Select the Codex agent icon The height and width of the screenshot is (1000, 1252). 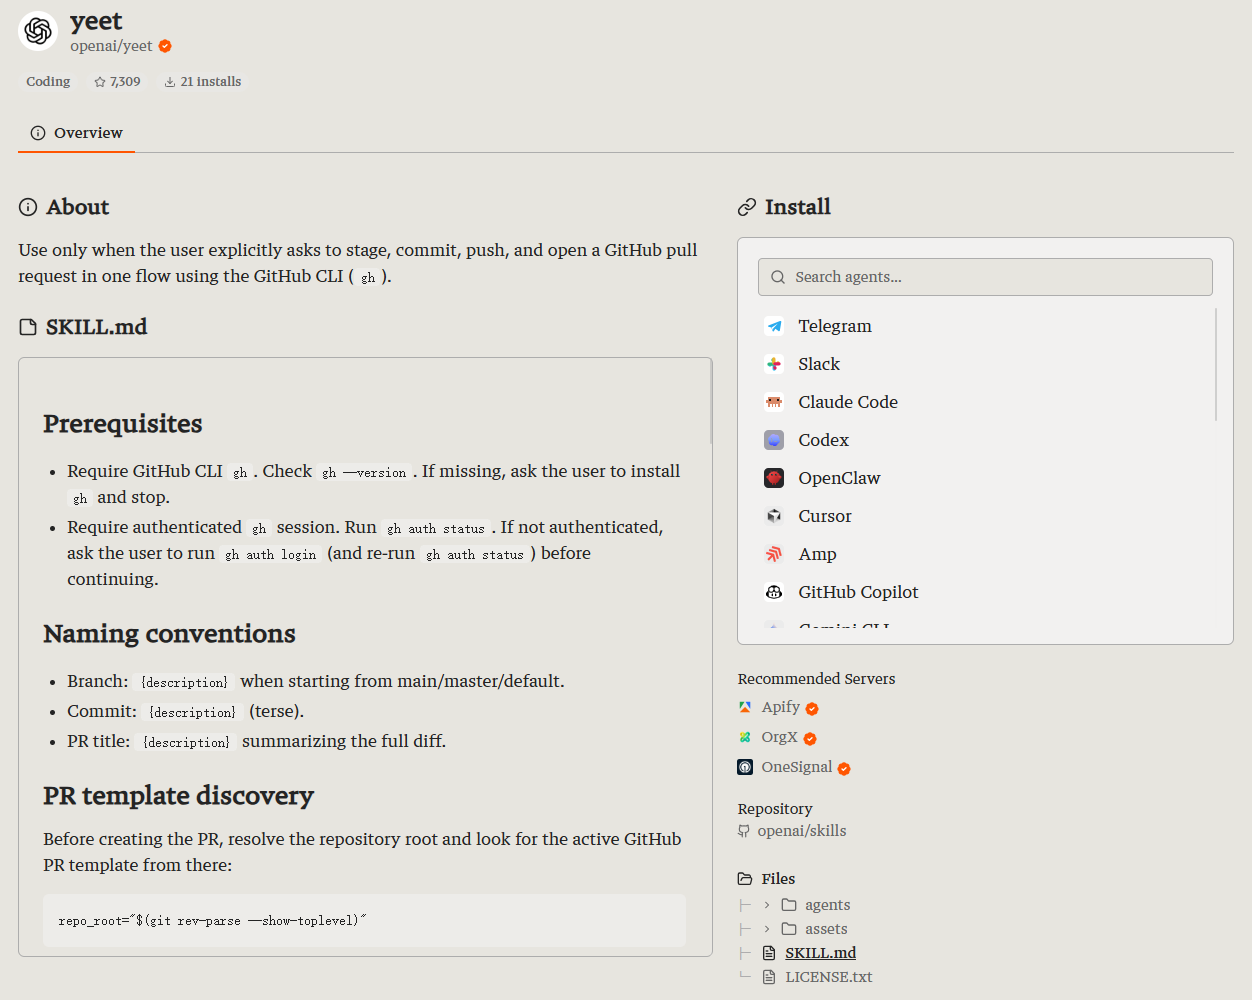(x=774, y=440)
